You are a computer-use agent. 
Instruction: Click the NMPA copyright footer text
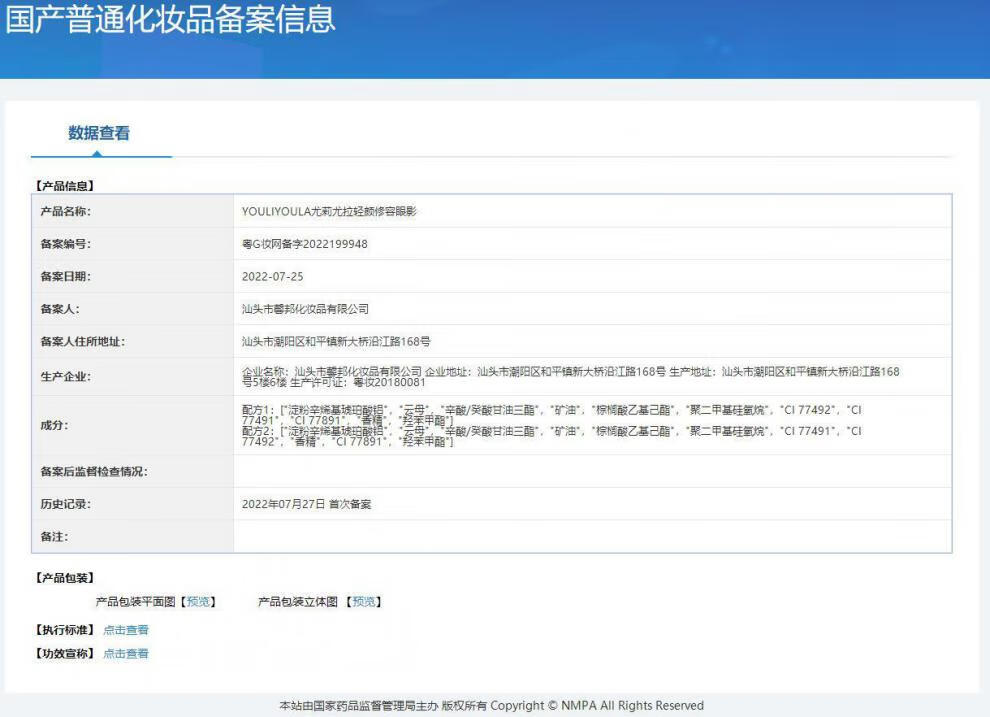pos(491,705)
